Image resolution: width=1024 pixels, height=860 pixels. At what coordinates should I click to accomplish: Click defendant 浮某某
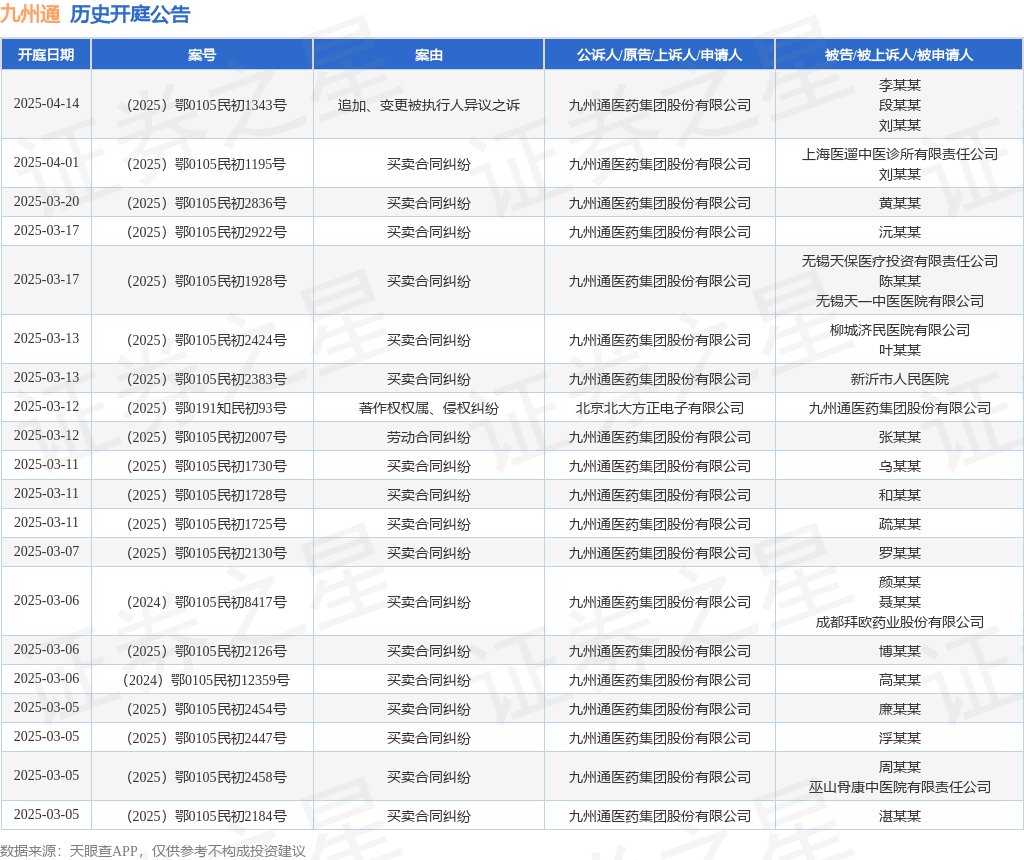point(900,738)
